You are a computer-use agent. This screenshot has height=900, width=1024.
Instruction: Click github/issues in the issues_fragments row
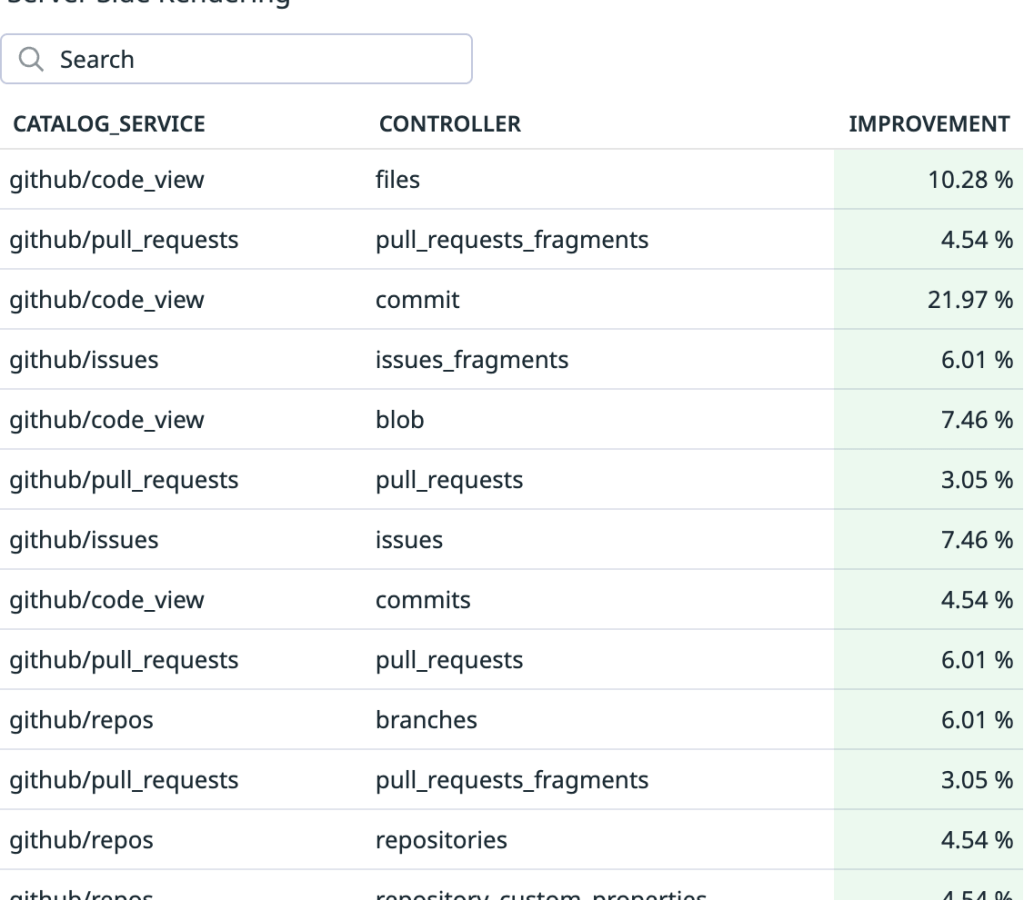(x=84, y=360)
